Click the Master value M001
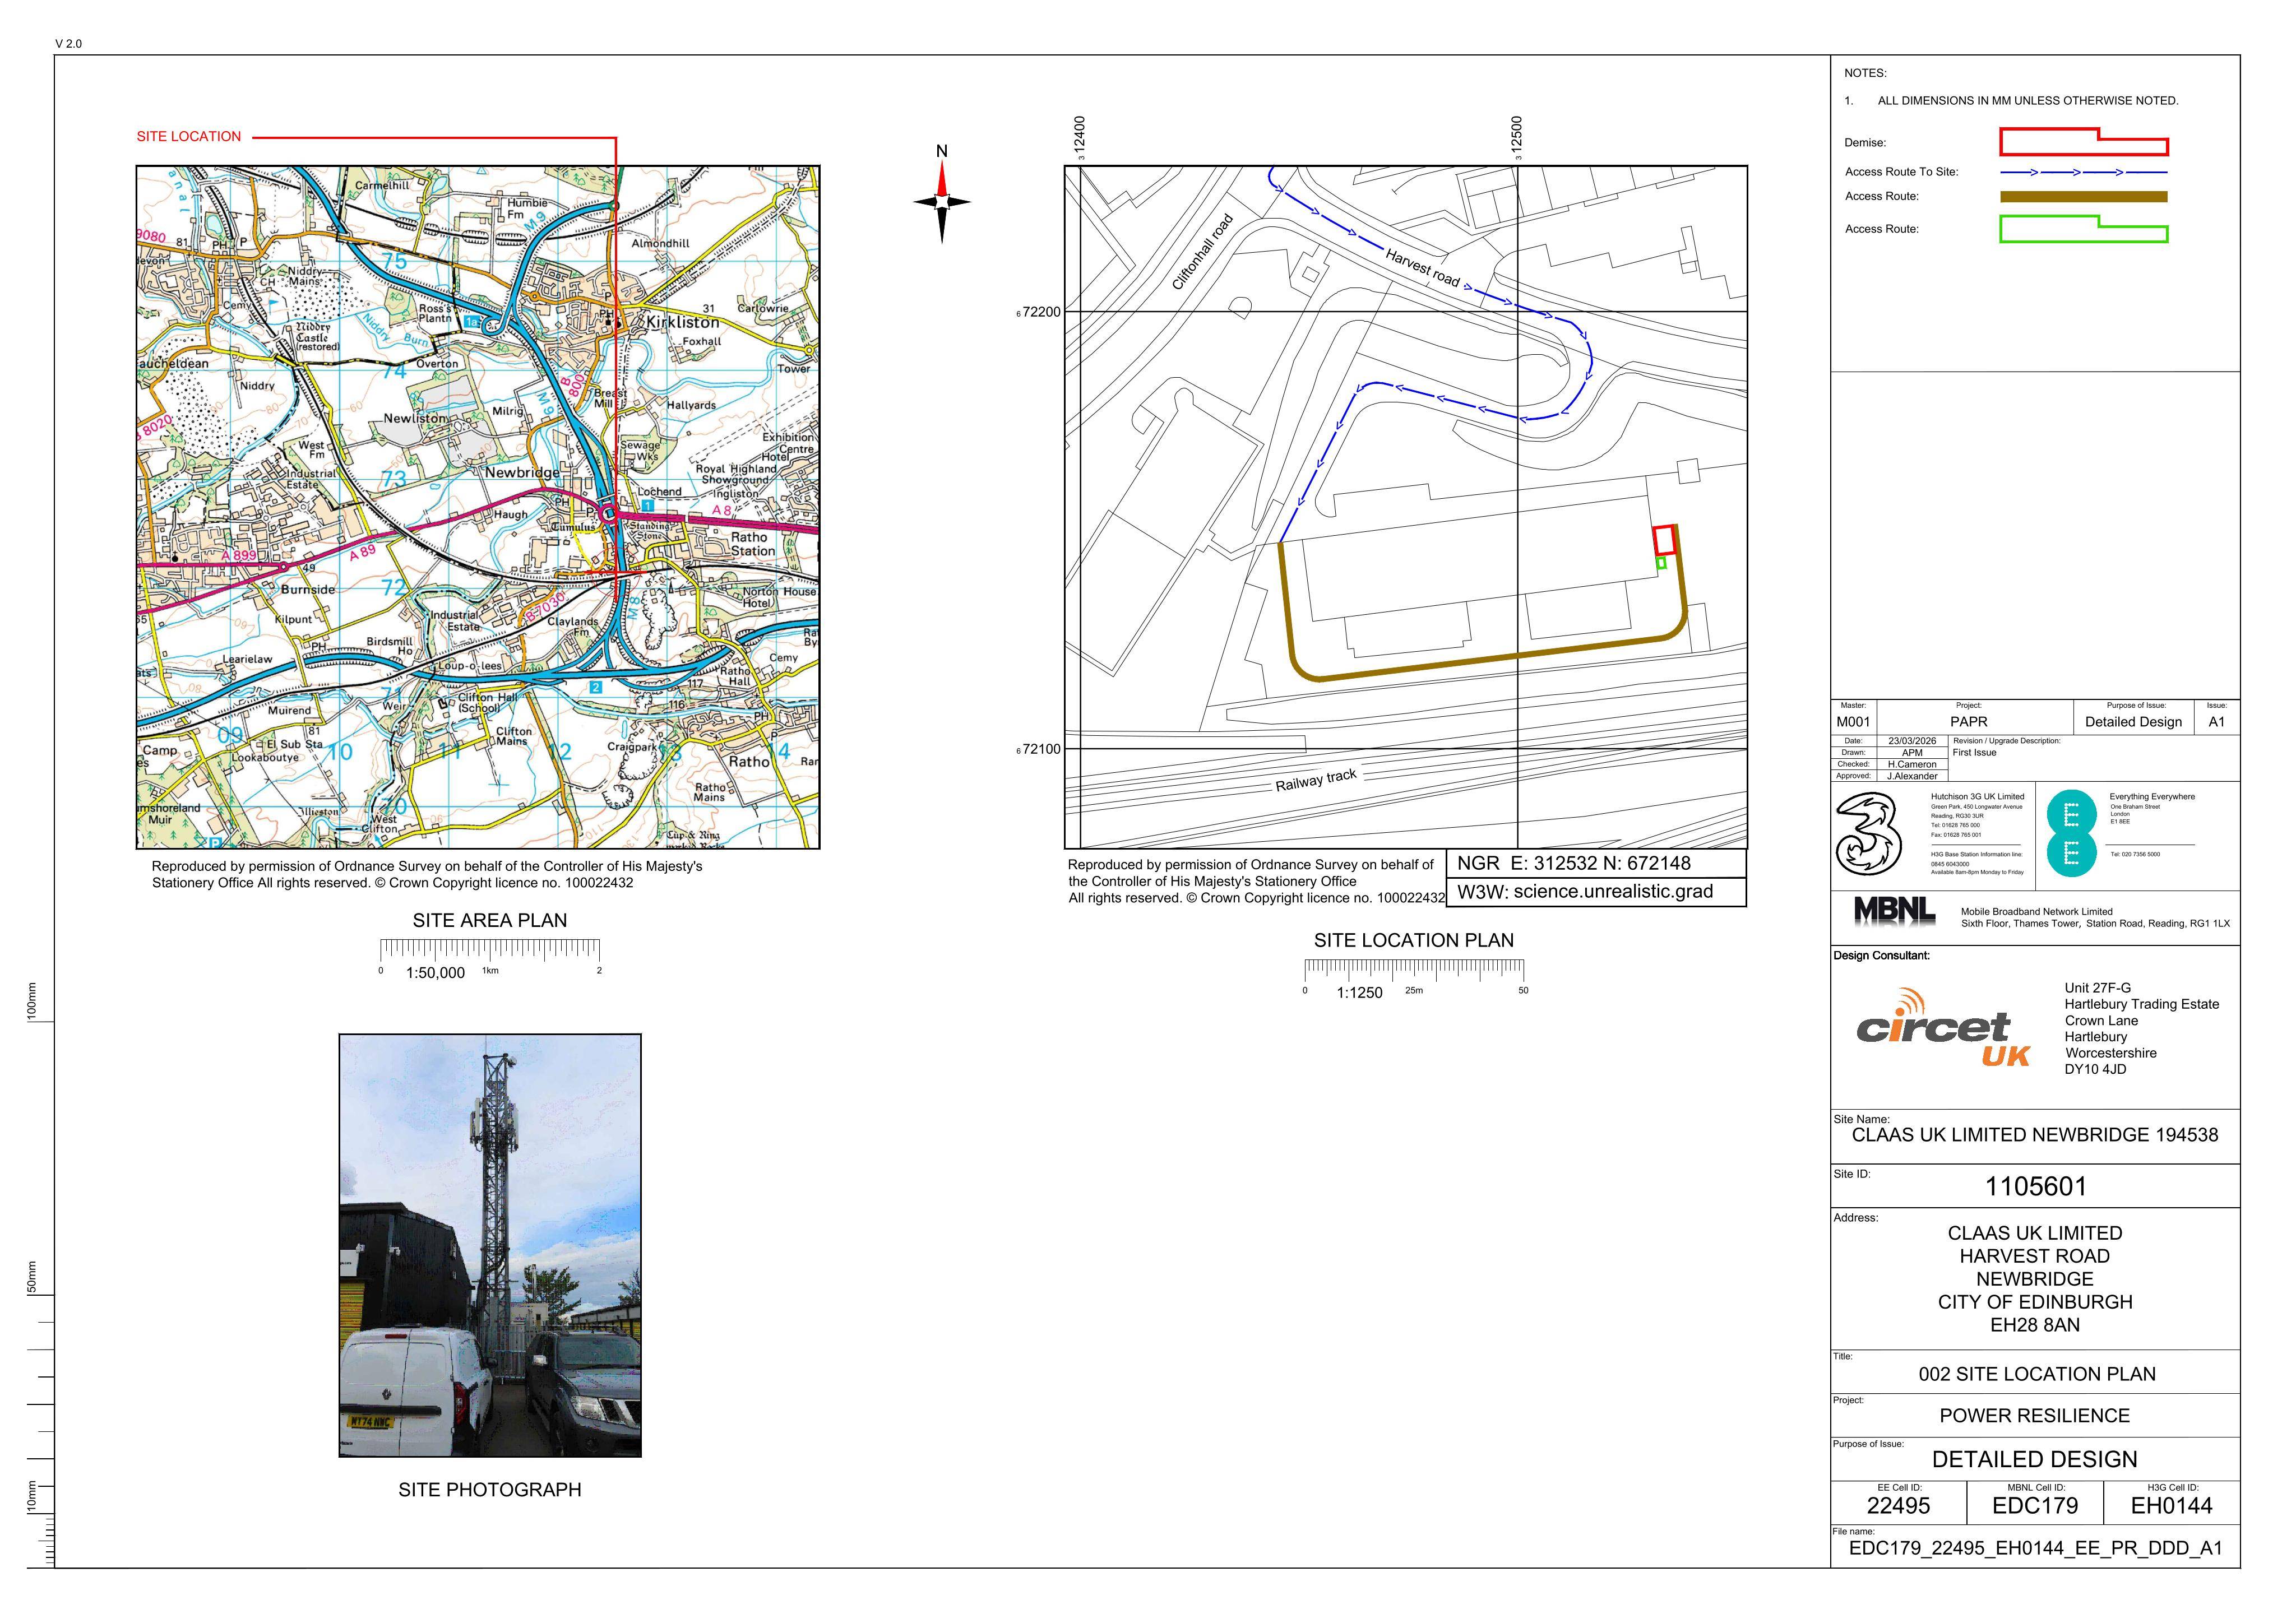 [x=1853, y=722]
